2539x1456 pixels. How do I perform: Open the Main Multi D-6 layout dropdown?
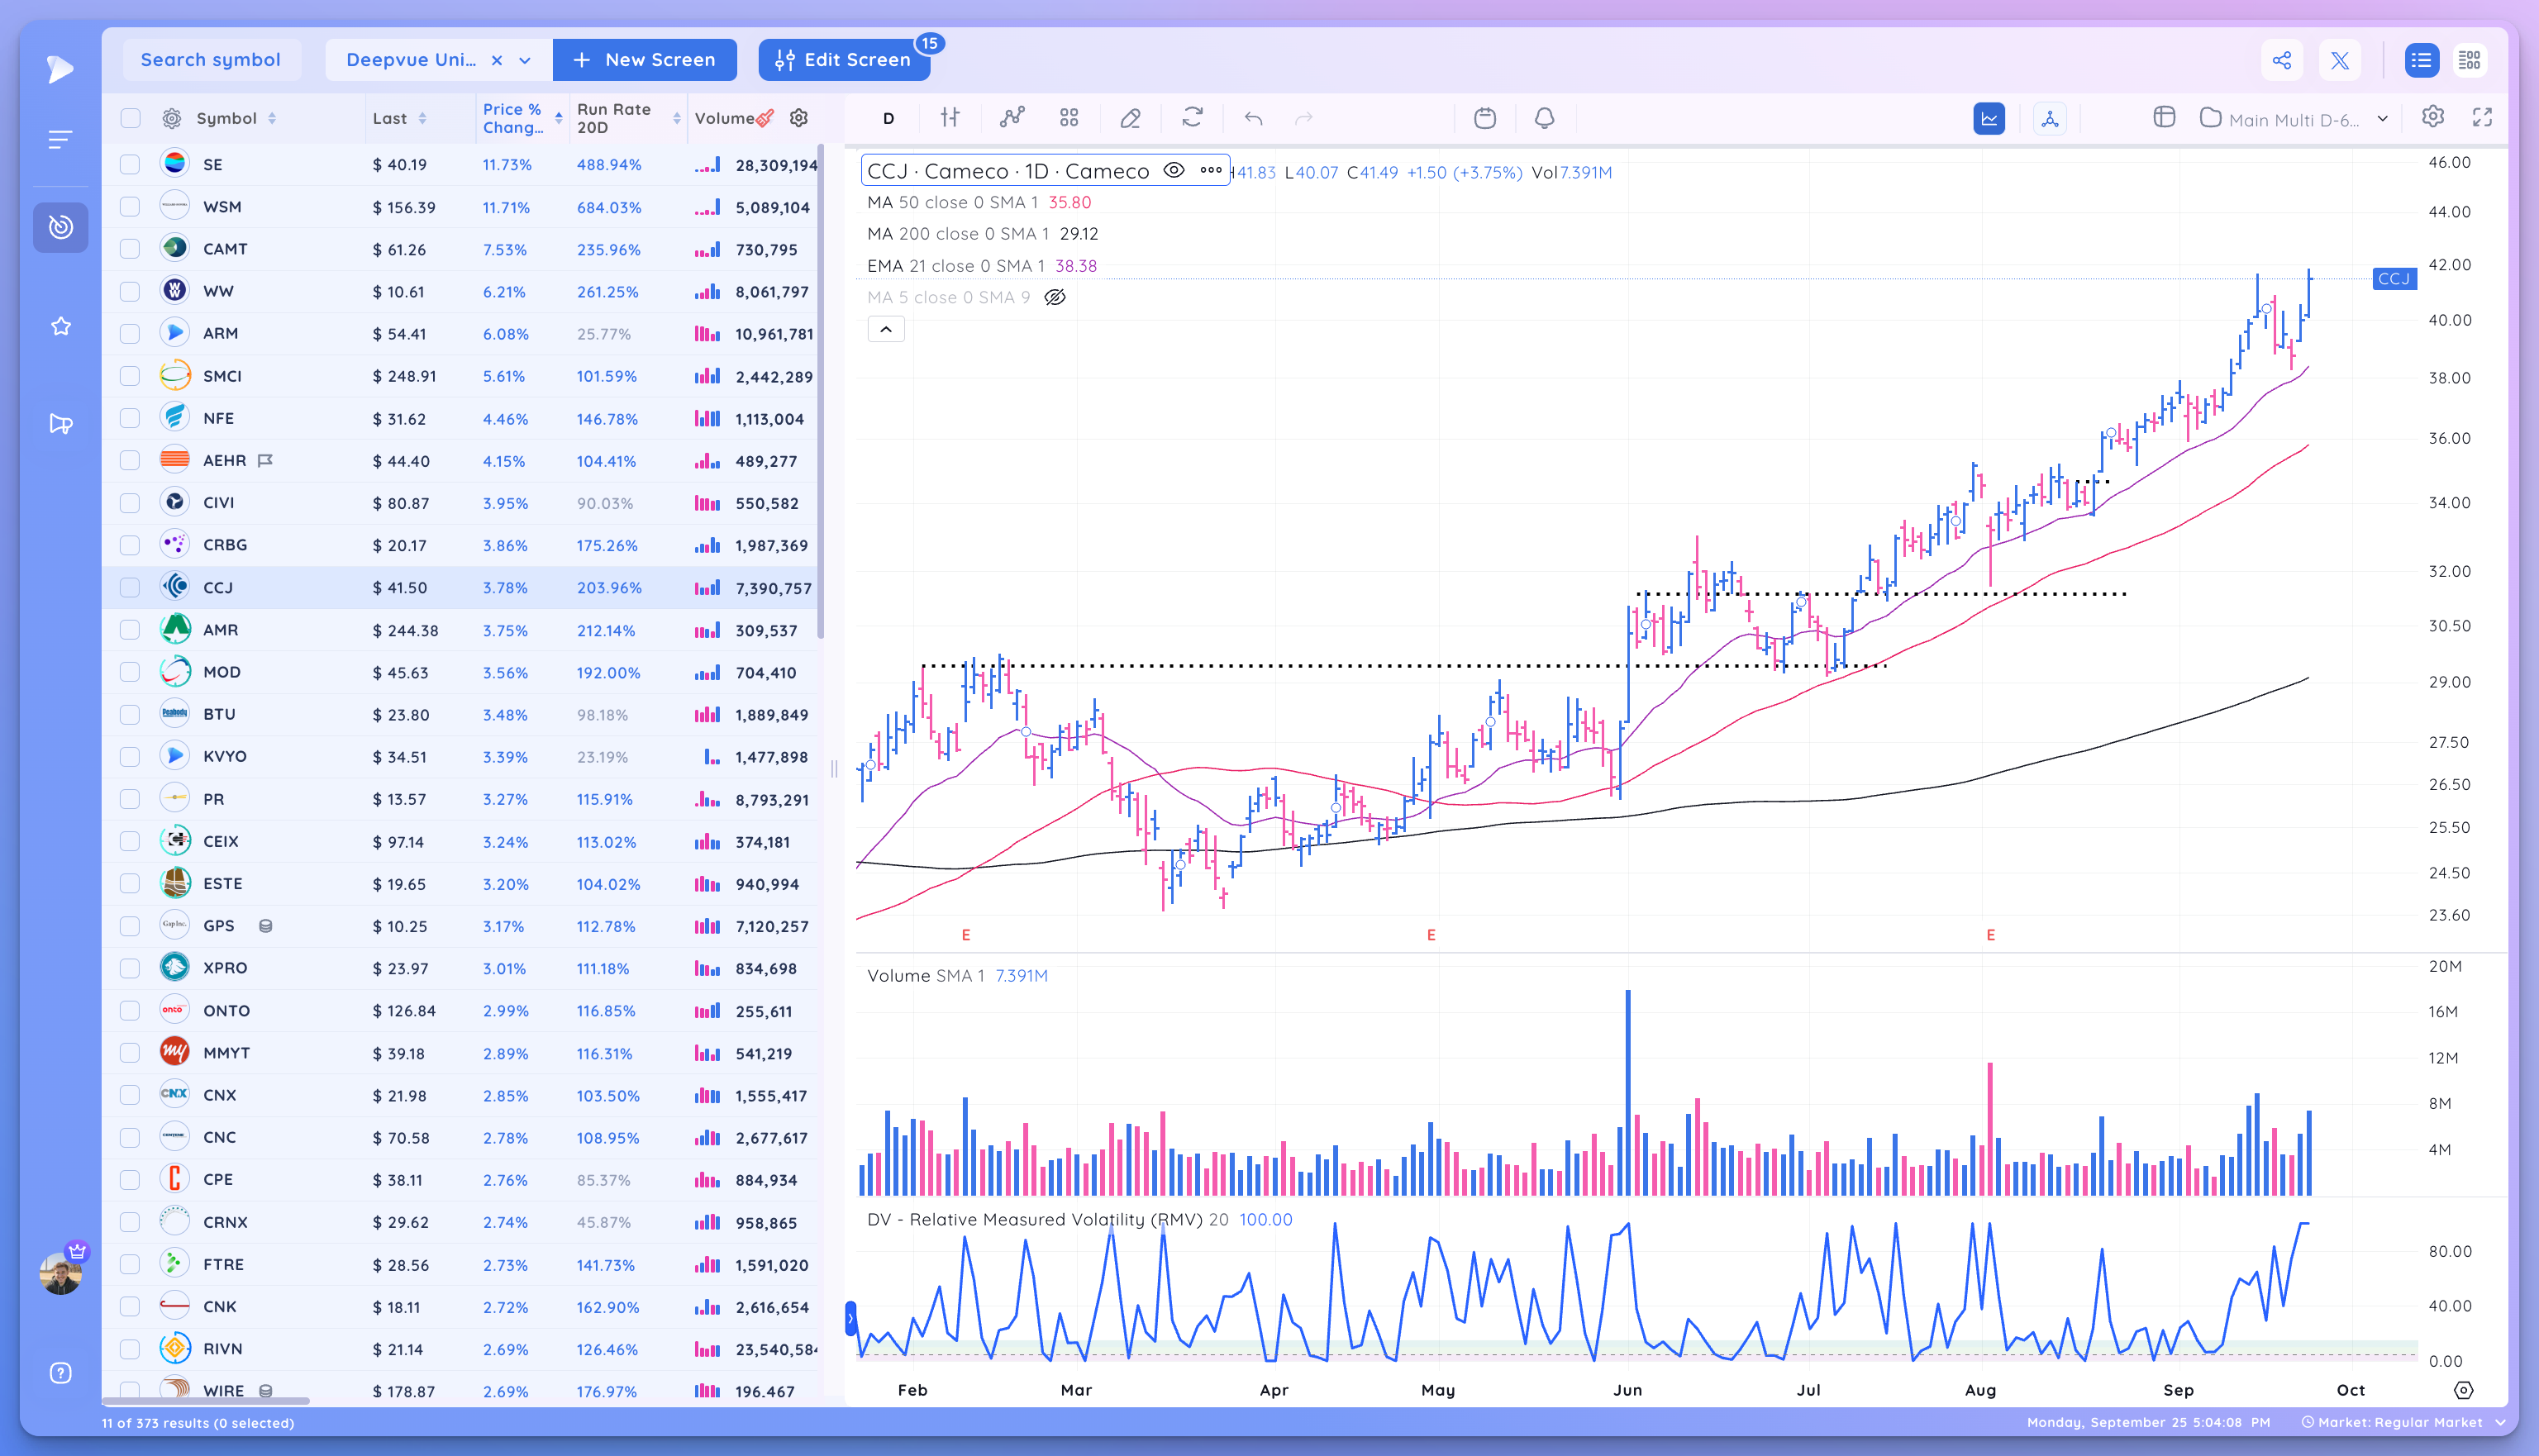pos(2383,119)
